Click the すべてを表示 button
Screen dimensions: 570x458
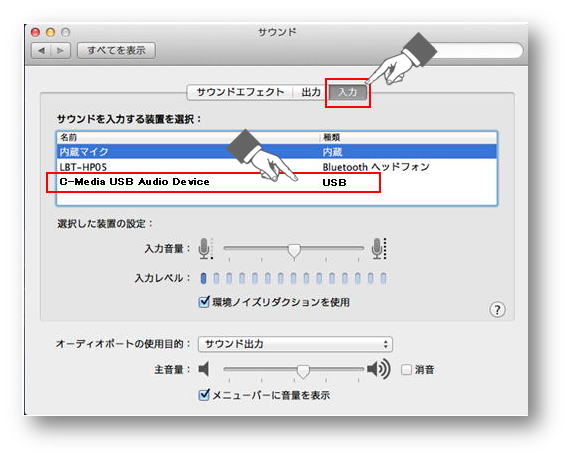(116, 51)
